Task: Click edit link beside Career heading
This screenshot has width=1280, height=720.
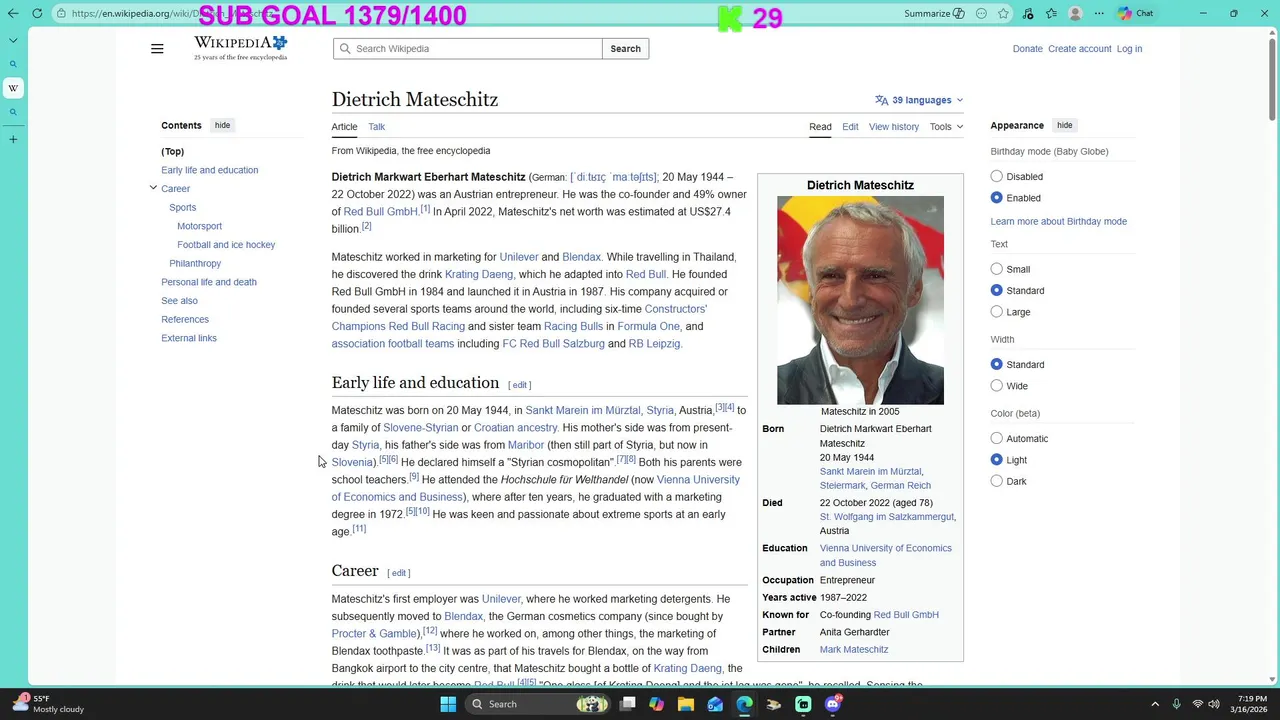Action: (399, 573)
